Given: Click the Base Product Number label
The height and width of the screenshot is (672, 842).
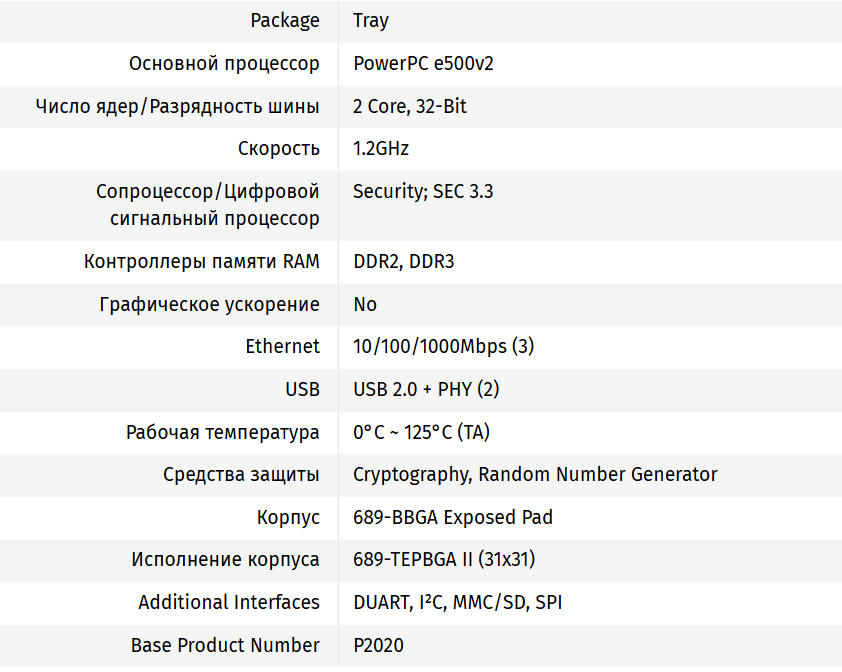Looking at the screenshot, I should click(225, 646).
